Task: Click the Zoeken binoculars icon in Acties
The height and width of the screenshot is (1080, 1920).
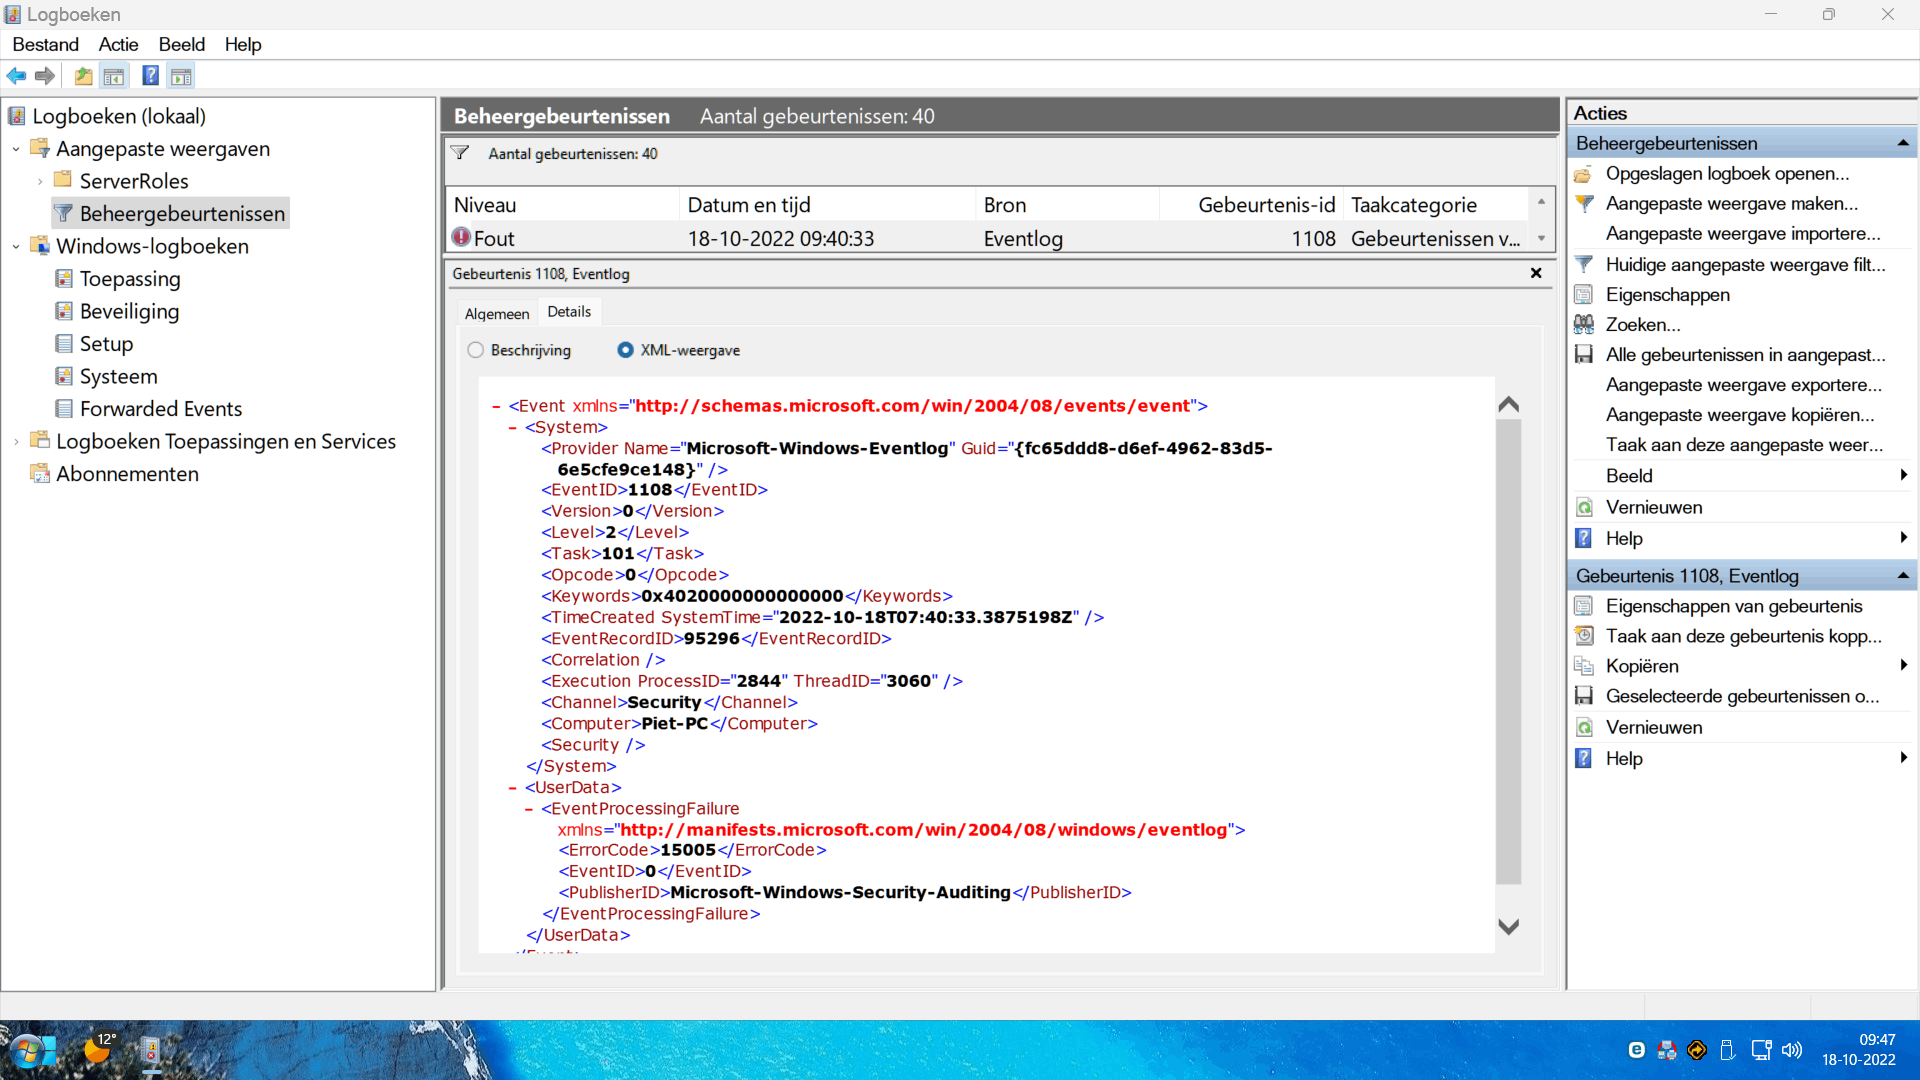Action: (1584, 324)
